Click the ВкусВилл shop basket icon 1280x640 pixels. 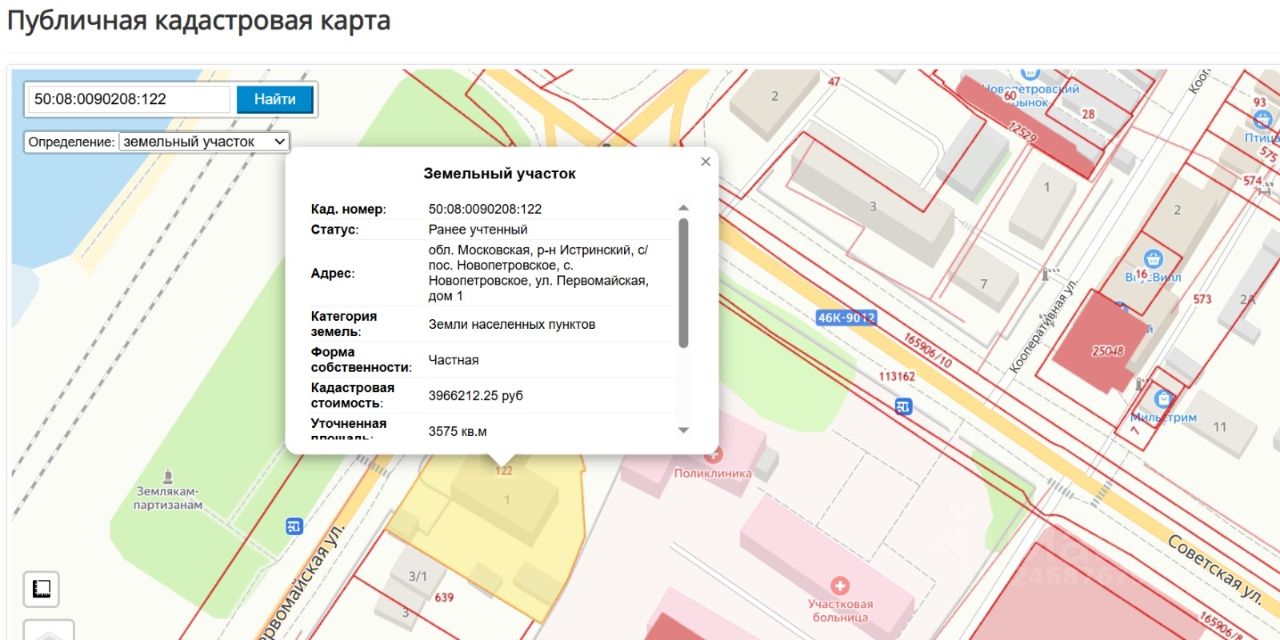(x=1152, y=258)
